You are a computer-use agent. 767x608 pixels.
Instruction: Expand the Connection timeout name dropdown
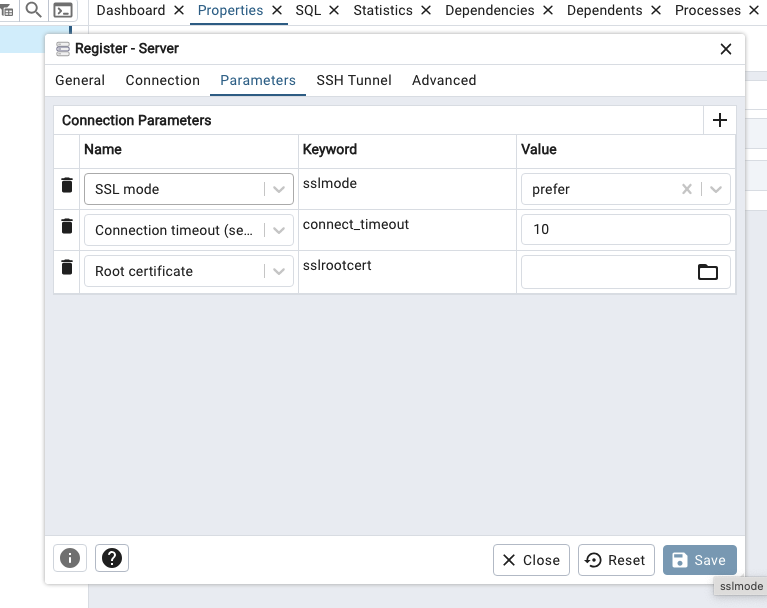tap(277, 230)
